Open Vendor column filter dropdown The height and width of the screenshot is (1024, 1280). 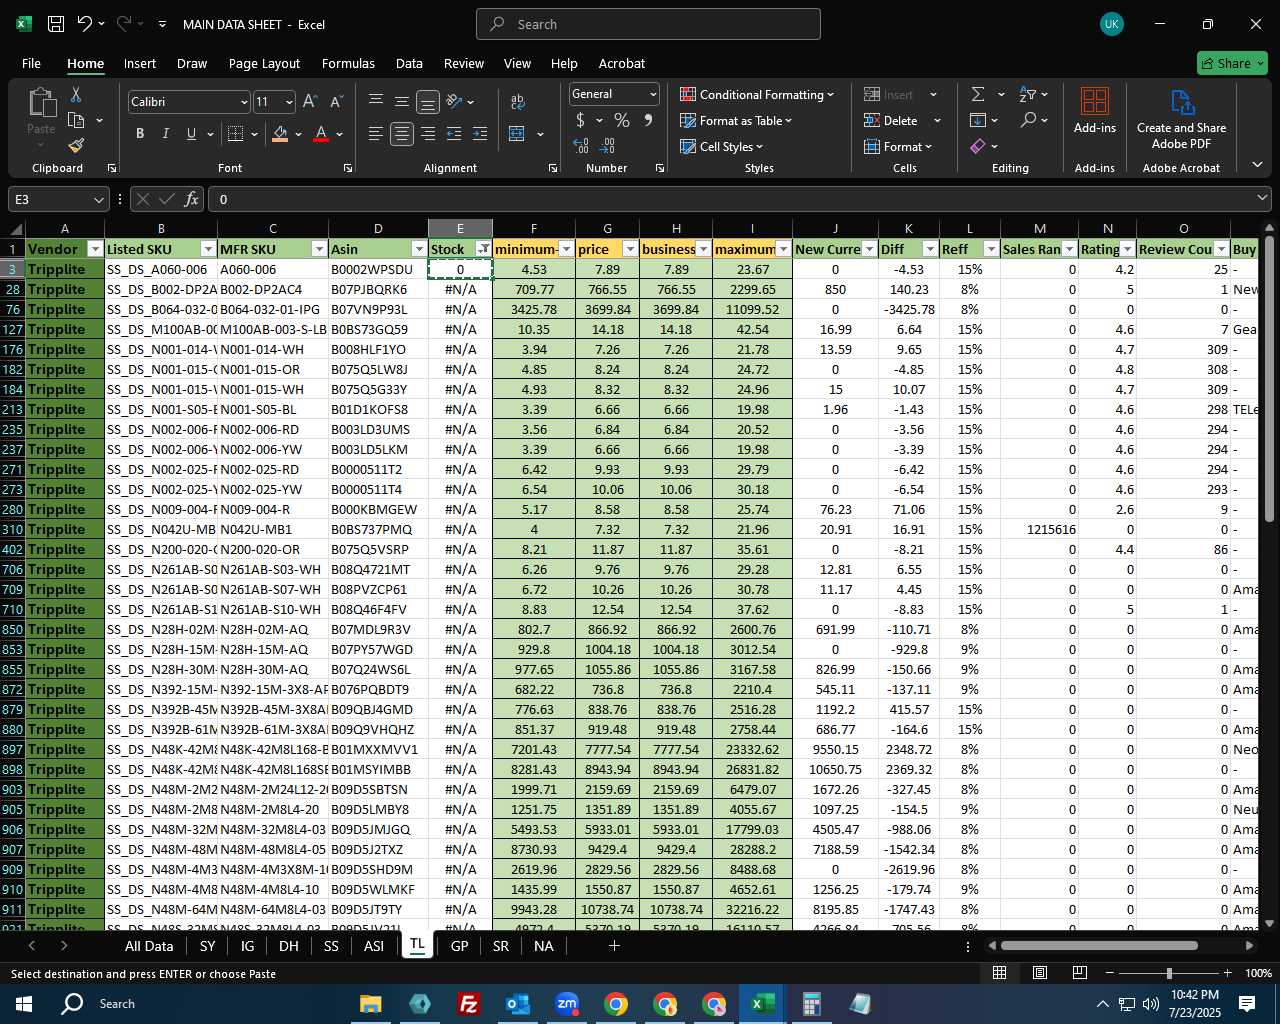95,249
